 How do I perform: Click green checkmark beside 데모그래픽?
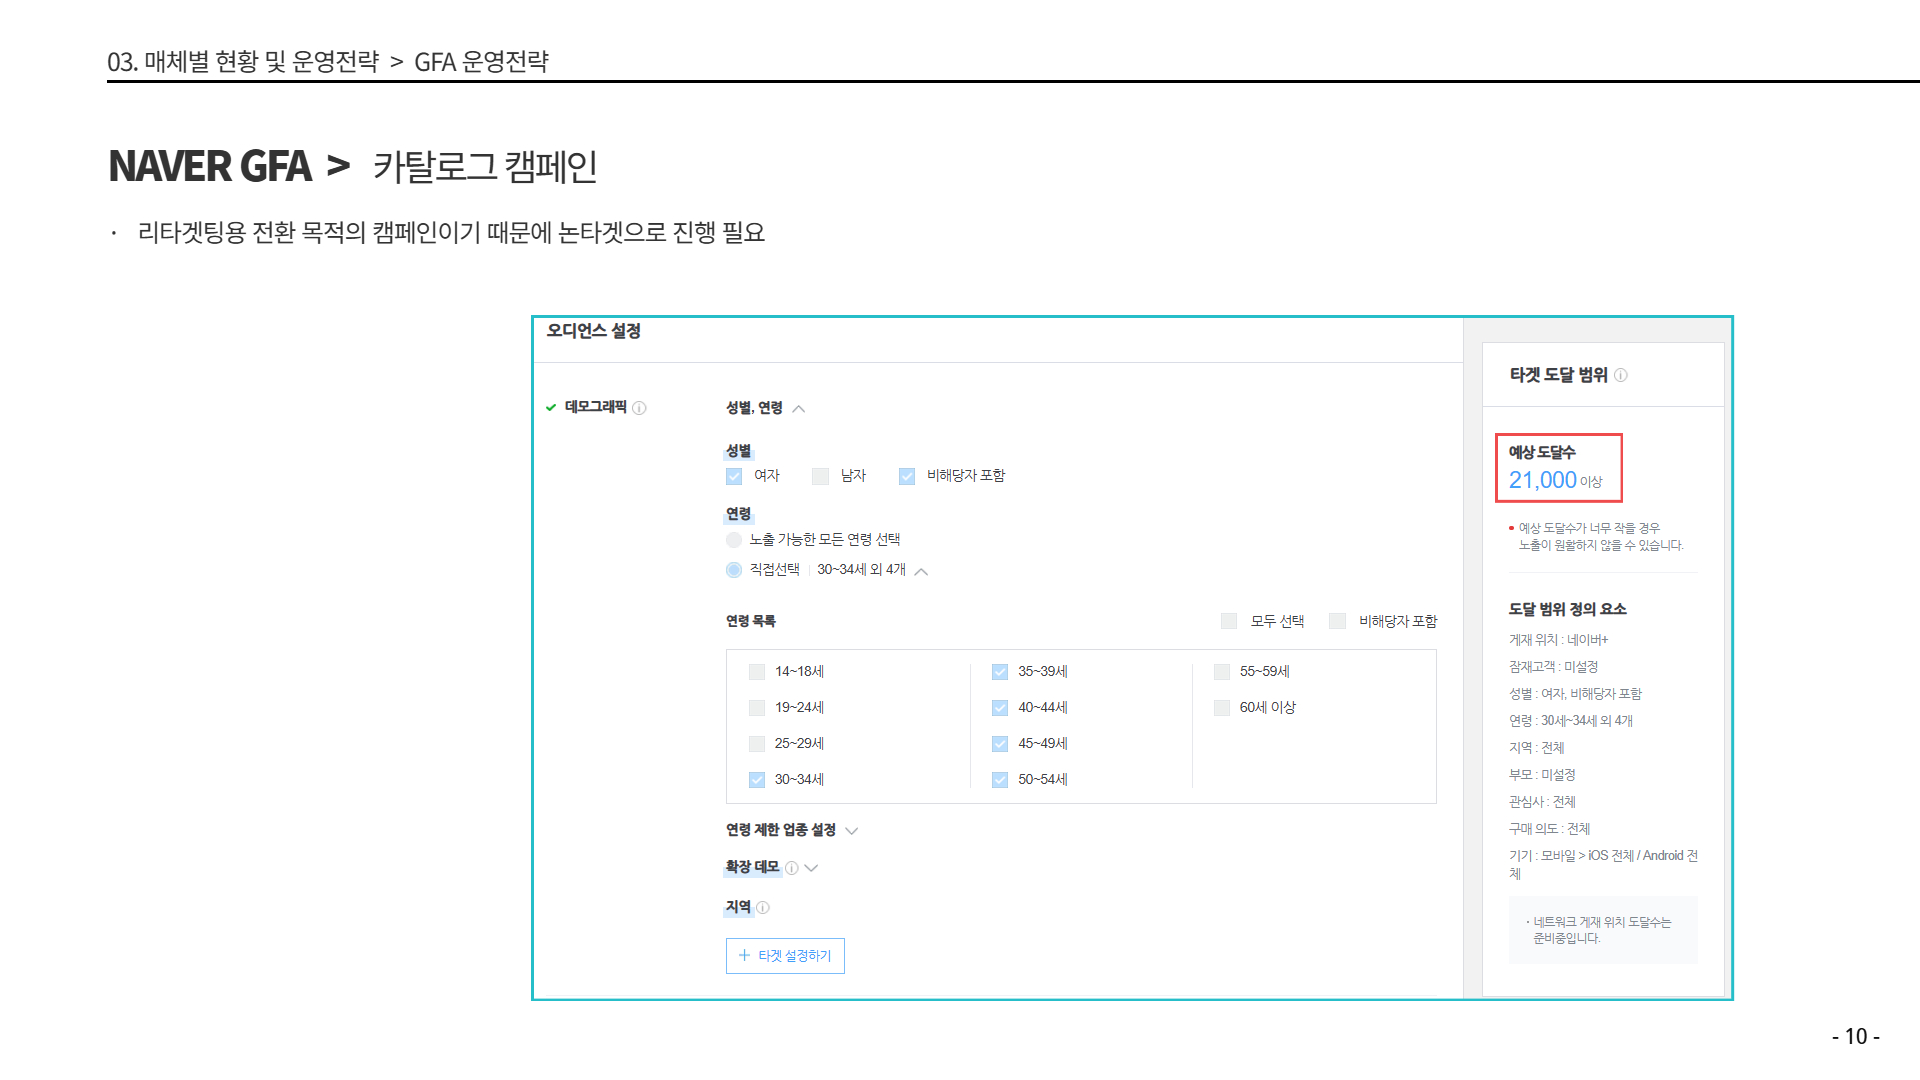pyautogui.click(x=551, y=407)
